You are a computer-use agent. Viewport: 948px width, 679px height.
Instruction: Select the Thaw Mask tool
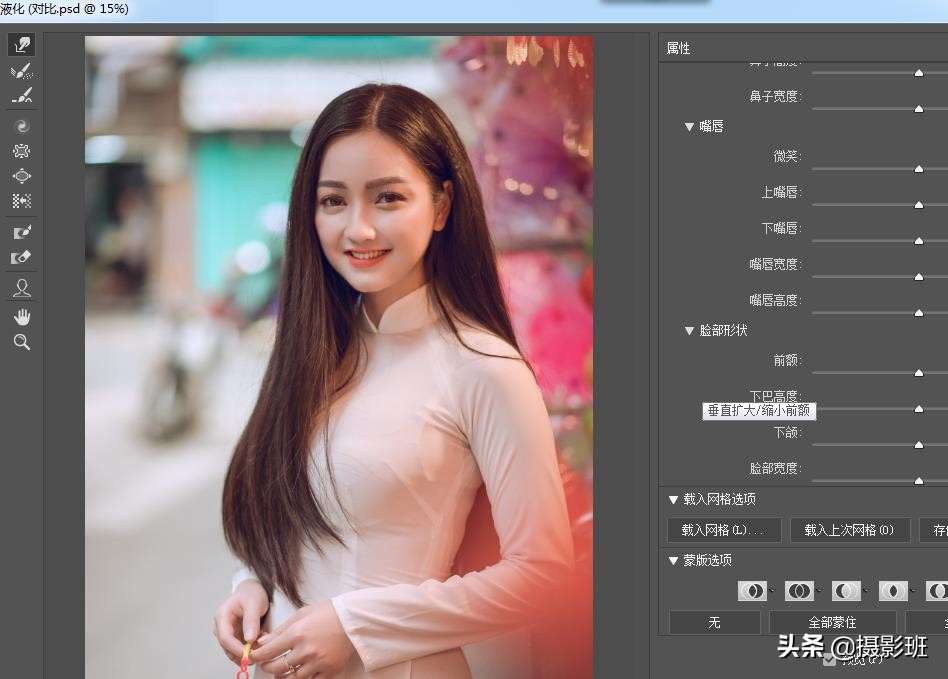(x=22, y=258)
